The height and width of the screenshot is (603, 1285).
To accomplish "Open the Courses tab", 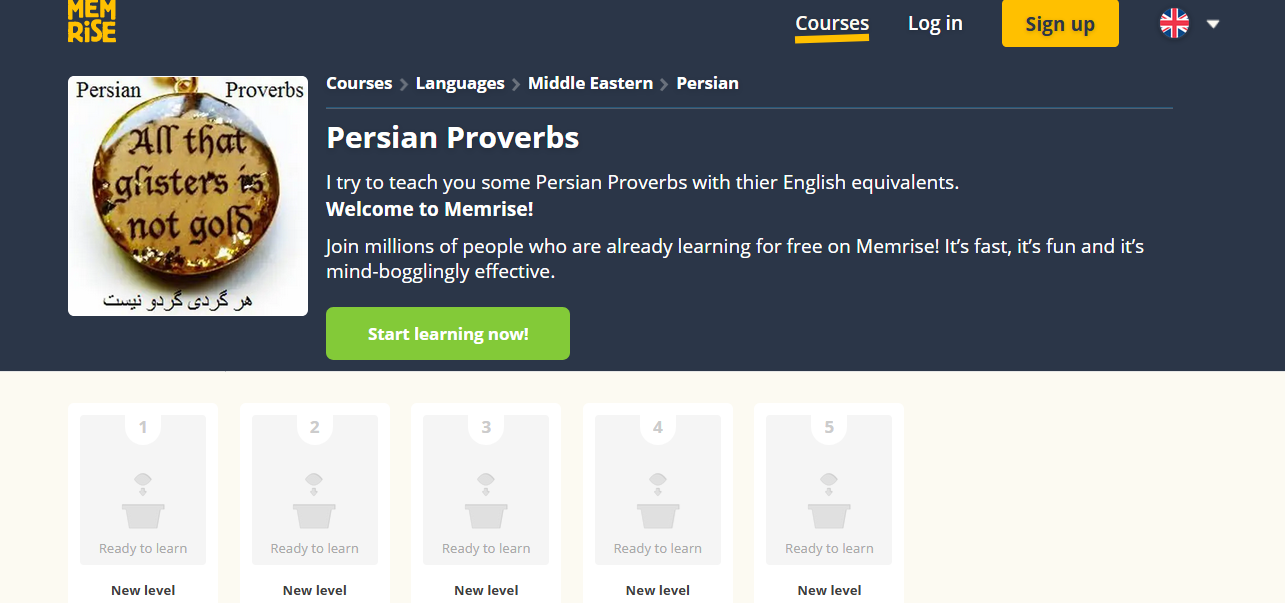I will [832, 23].
